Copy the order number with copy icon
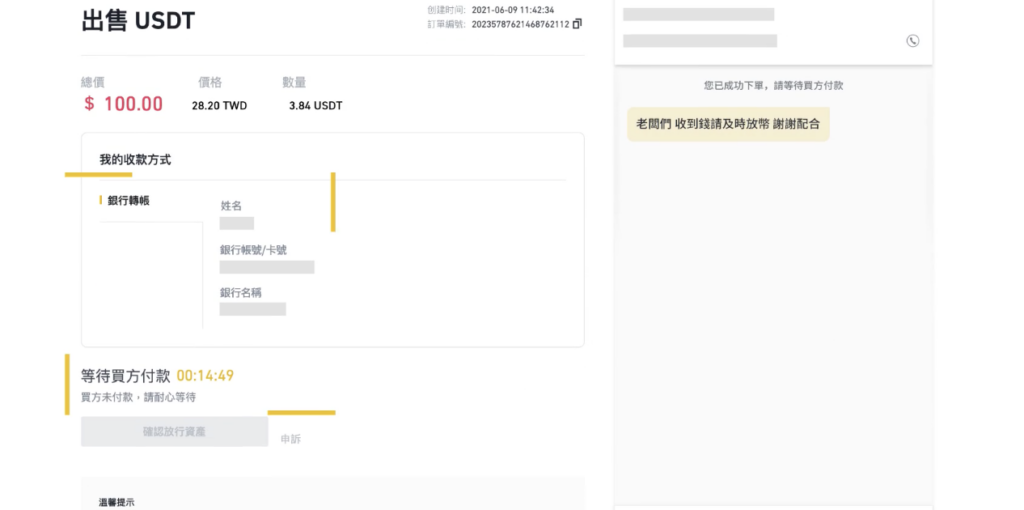1024x510 pixels. pyautogui.click(x=577, y=24)
